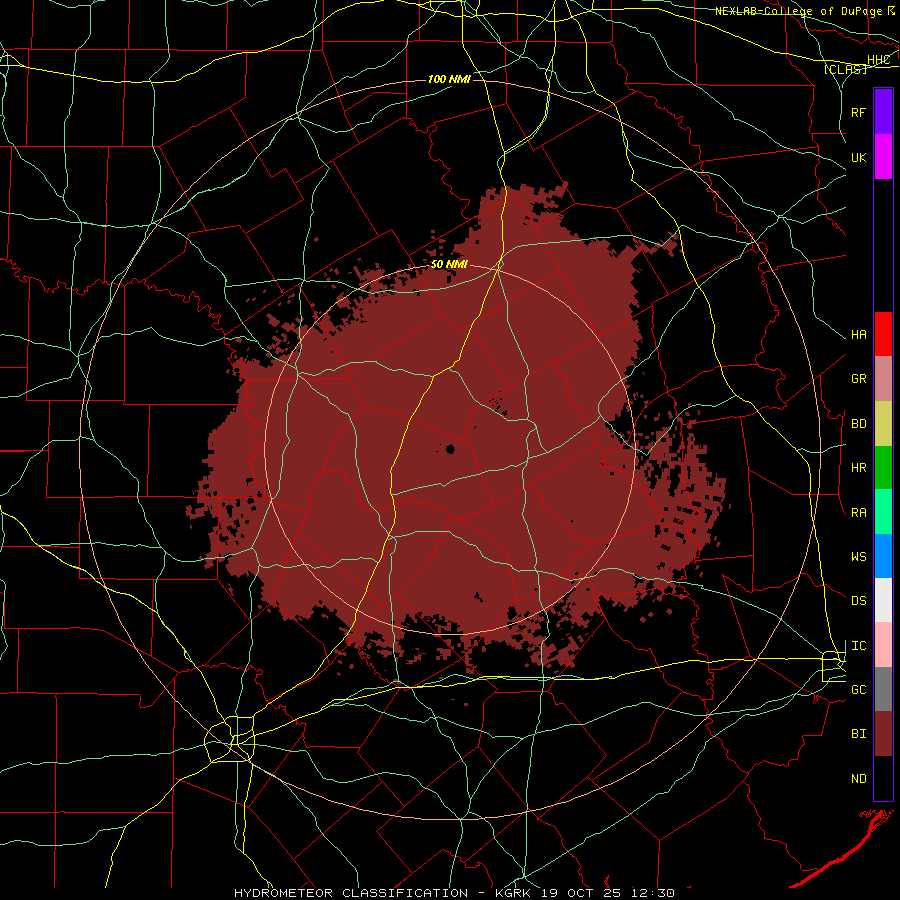Click the 'UK' legend label
Screen dimensions: 900x900
coord(859,157)
